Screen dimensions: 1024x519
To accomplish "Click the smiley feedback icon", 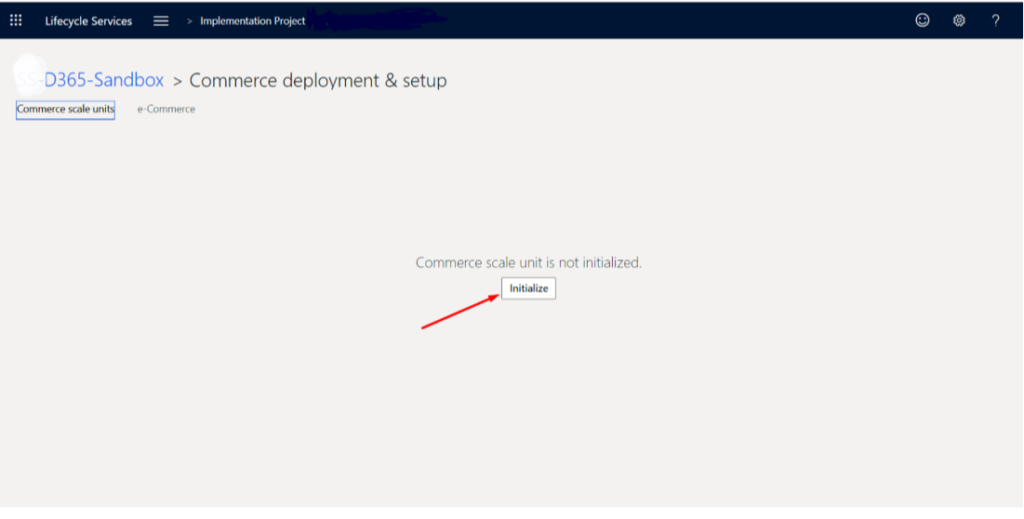I will coord(922,20).
